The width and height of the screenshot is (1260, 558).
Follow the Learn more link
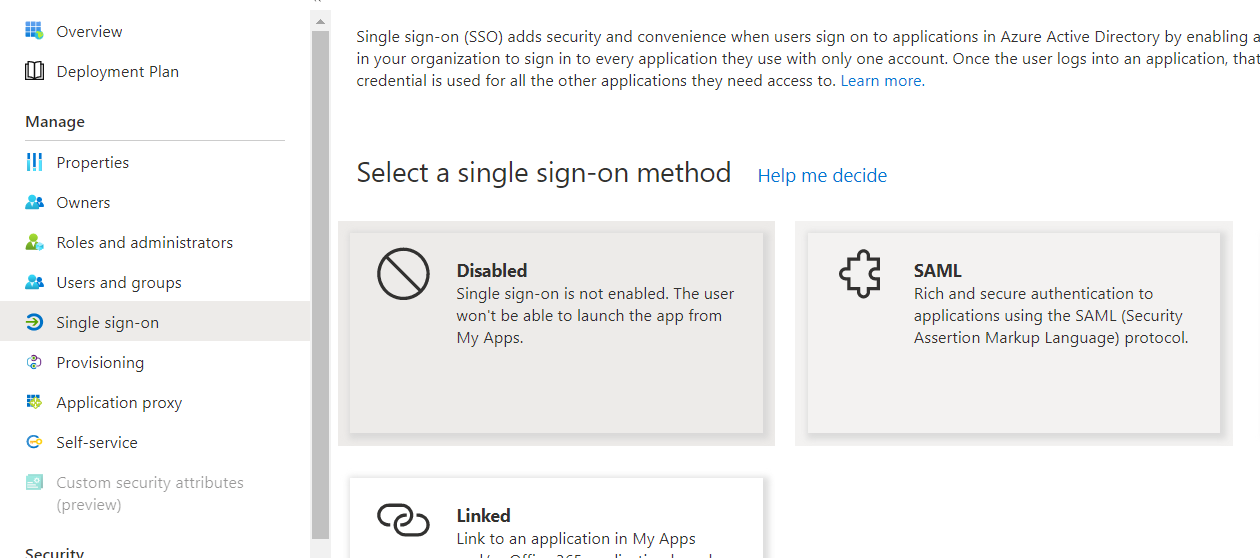881,81
